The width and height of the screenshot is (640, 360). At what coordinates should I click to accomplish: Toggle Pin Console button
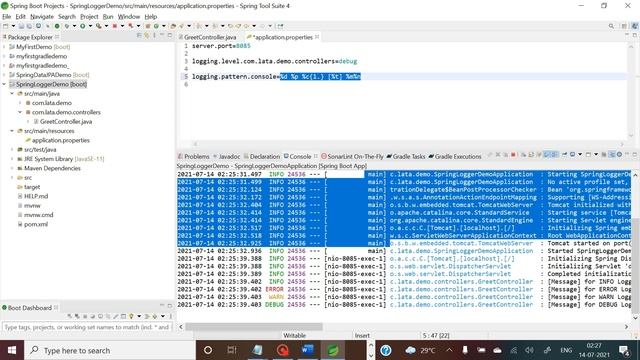point(564,155)
